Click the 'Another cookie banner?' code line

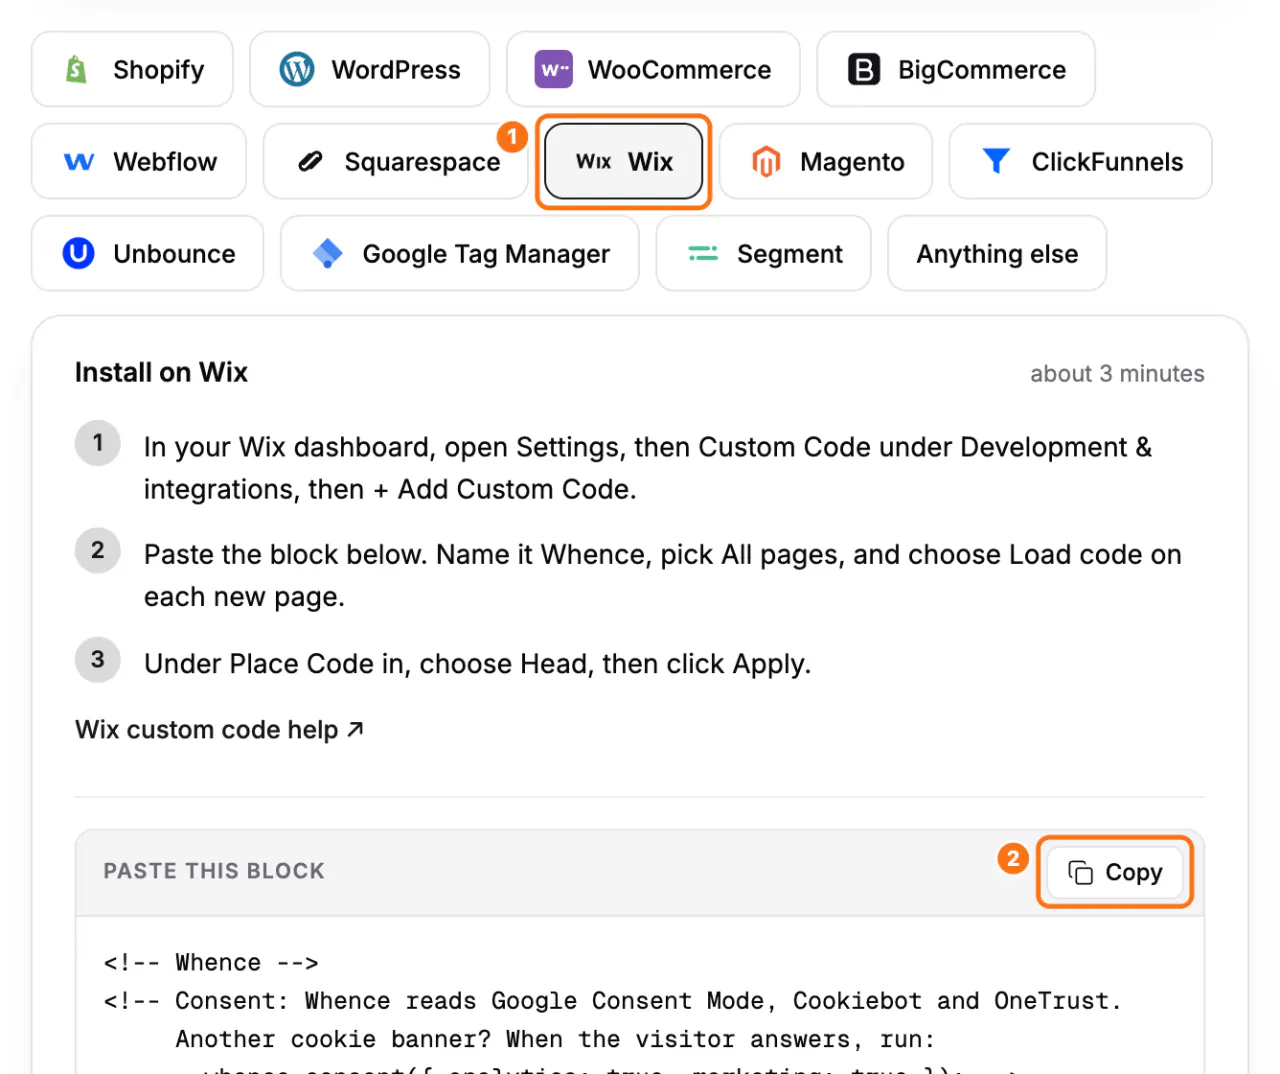pos(555,1039)
